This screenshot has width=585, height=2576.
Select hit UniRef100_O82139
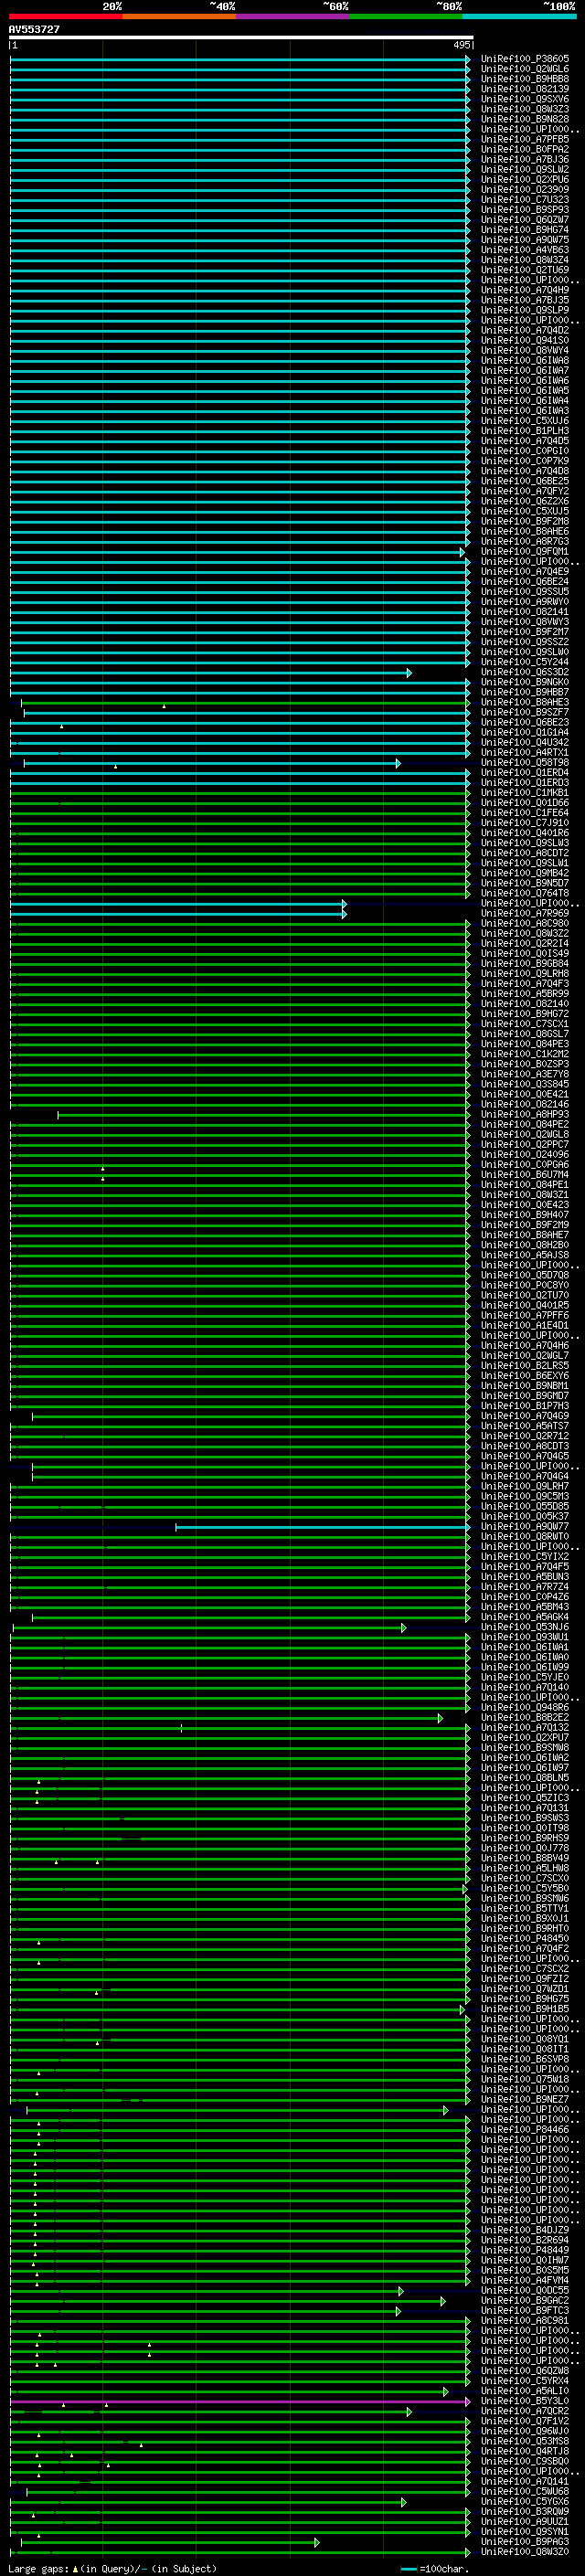pos(524,89)
